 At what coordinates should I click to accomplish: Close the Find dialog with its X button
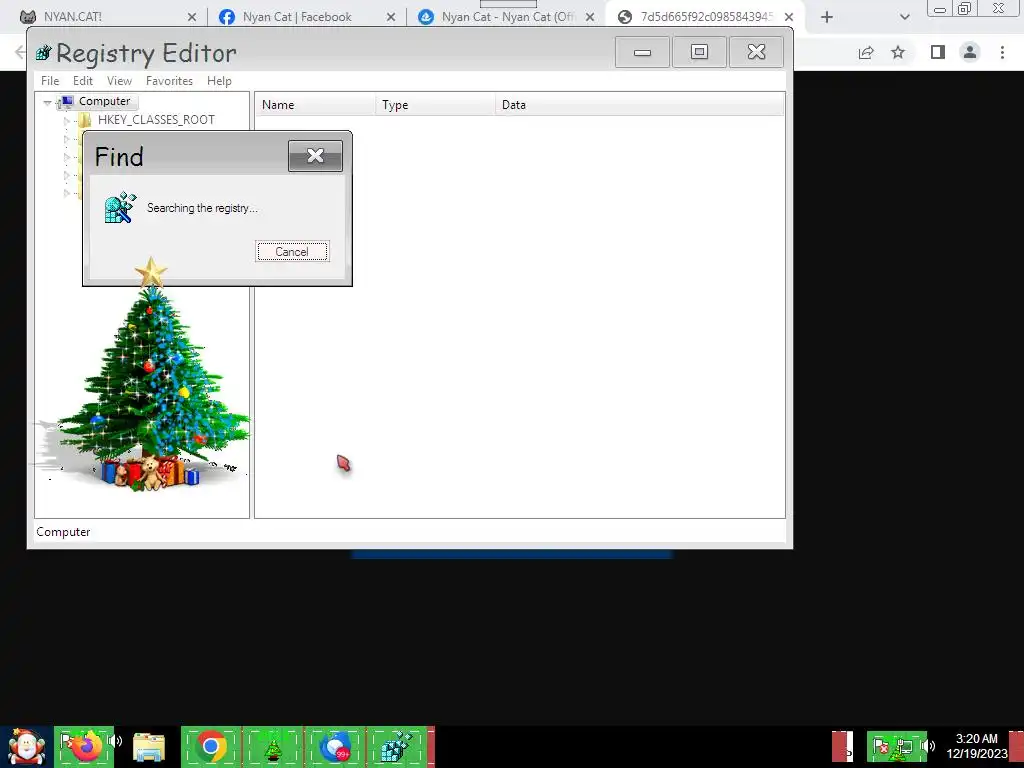point(315,155)
